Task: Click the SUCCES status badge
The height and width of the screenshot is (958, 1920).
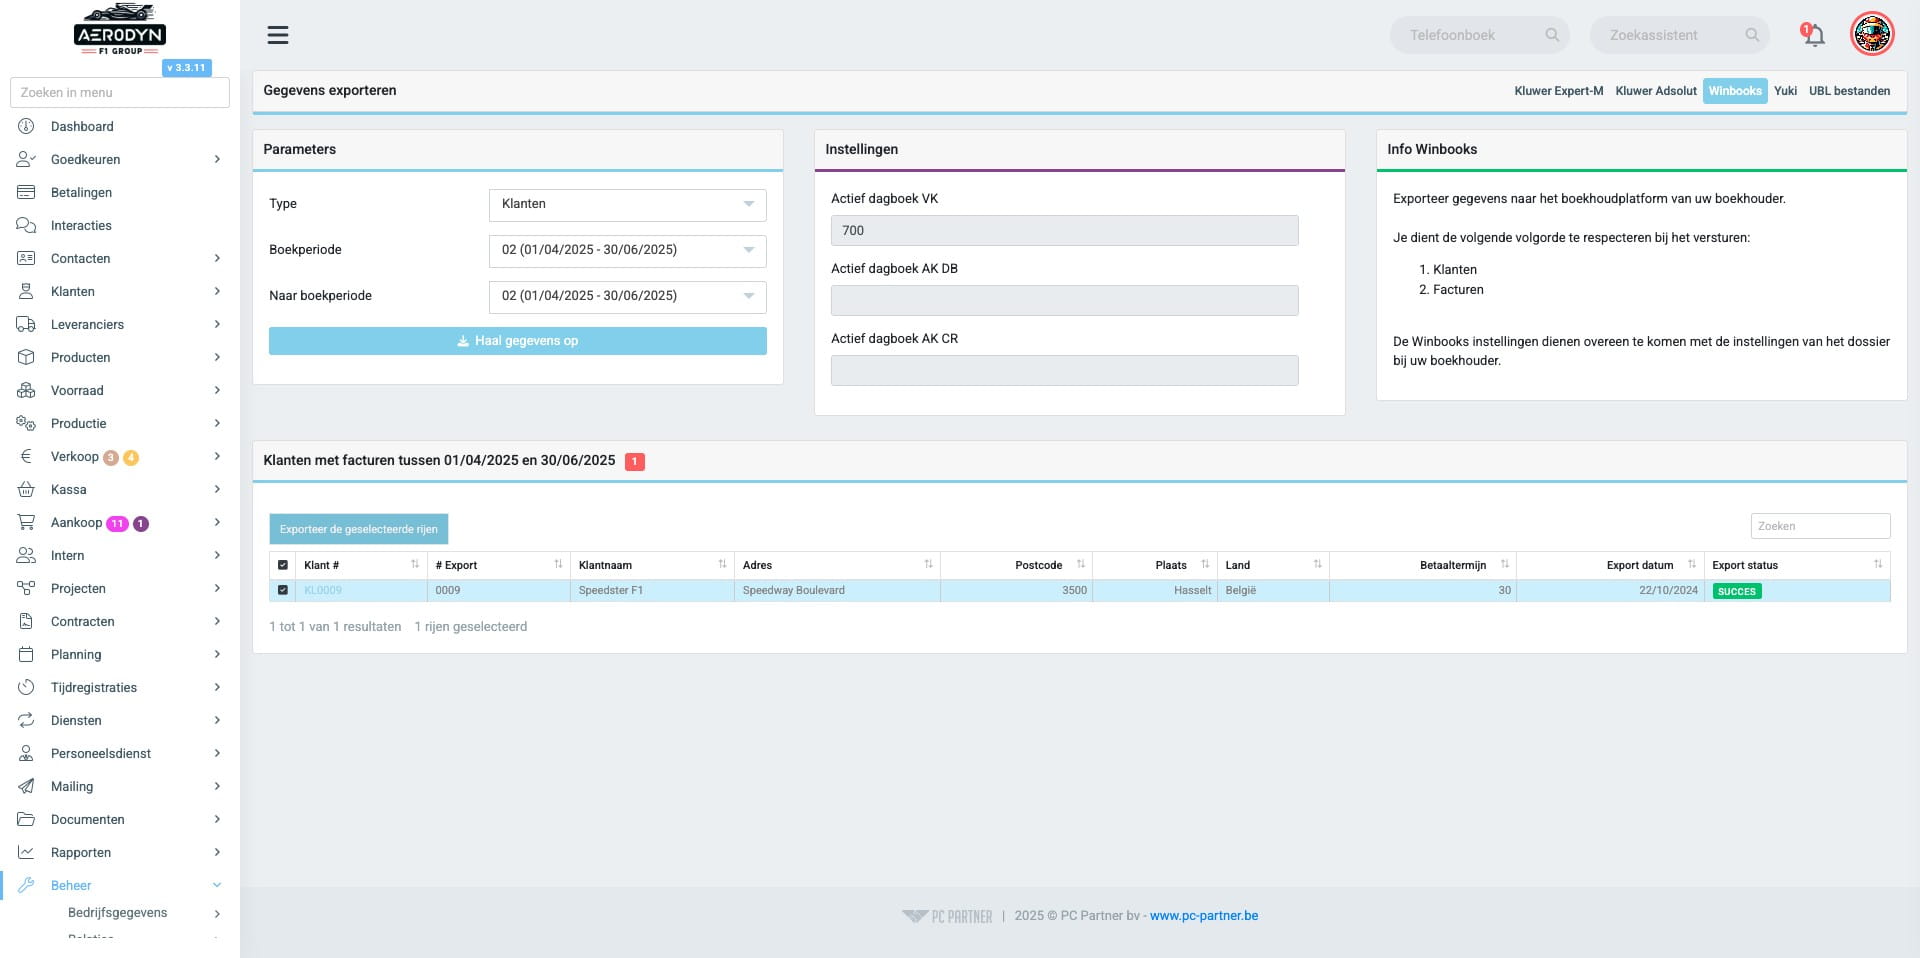Action: [x=1737, y=591]
